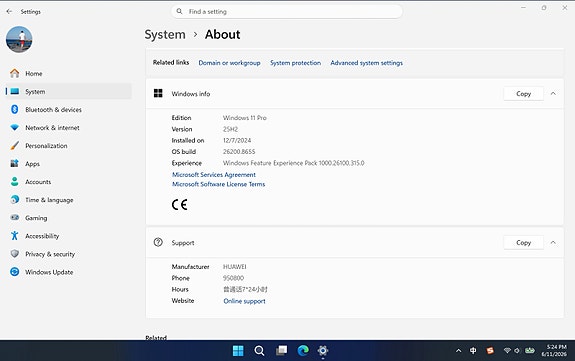575x361 pixels.
Task: Open Privacy & security settings
Action: coord(69,254)
